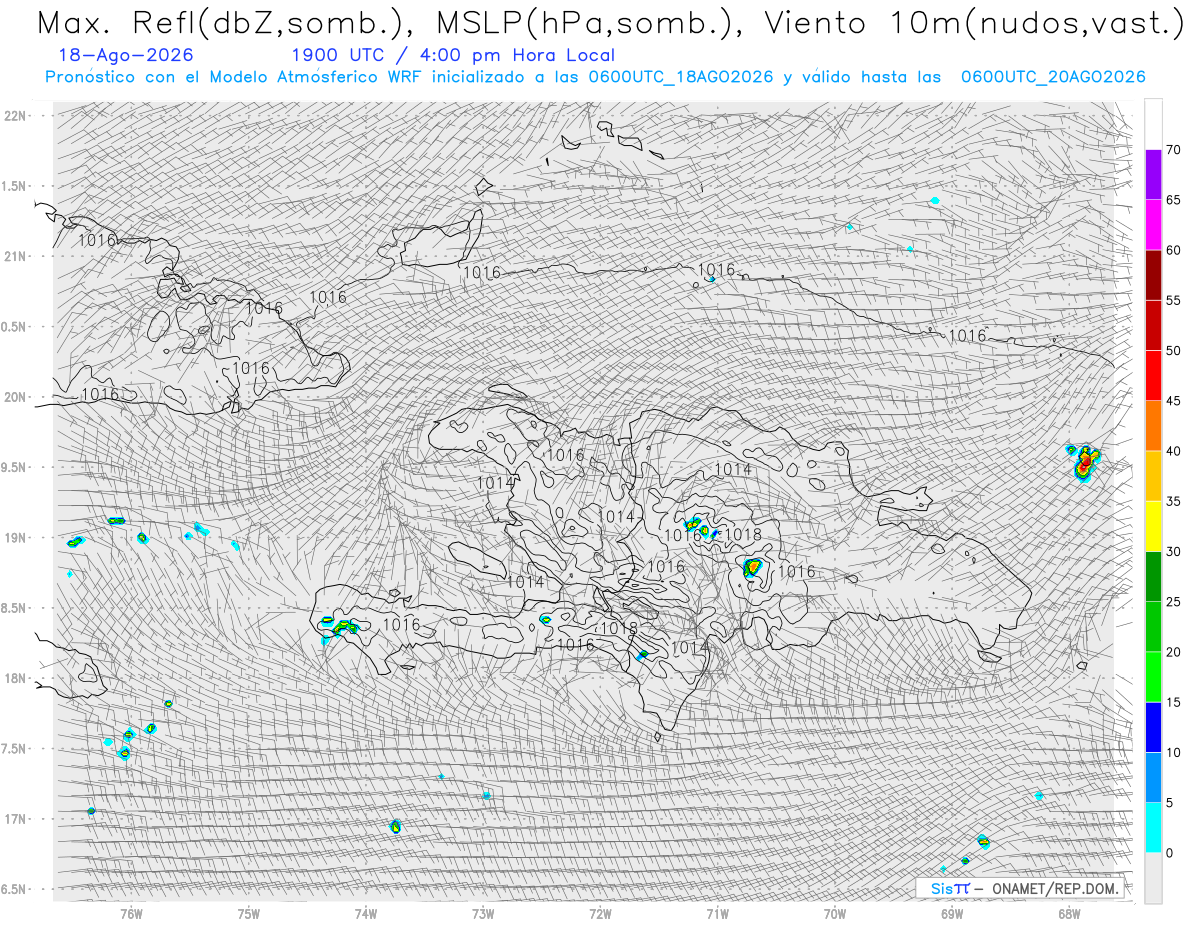This screenshot has height=927, width=1200.
Task: Select the yellow 30-35 dBZ colorbar segment
Action: tap(1153, 526)
